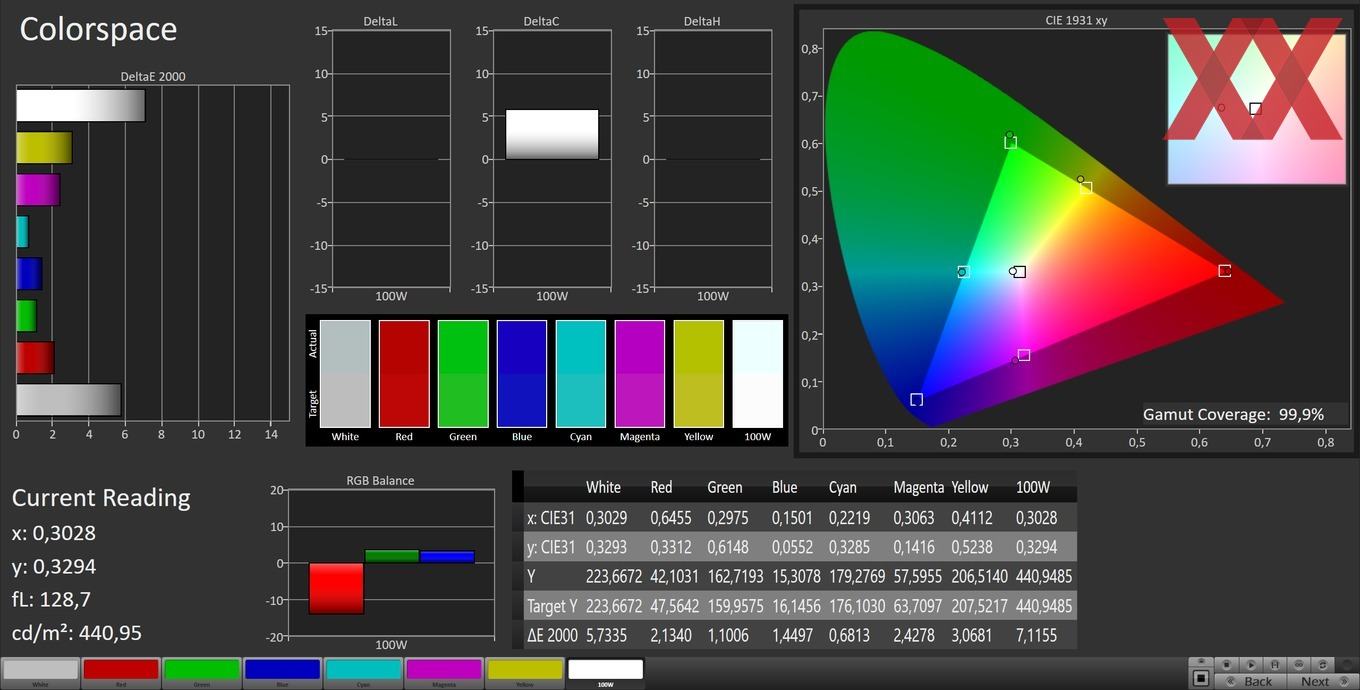Click the magenta bar in DeltaE 2000 chart
This screenshot has width=1360, height=690.
tap(38, 190)
